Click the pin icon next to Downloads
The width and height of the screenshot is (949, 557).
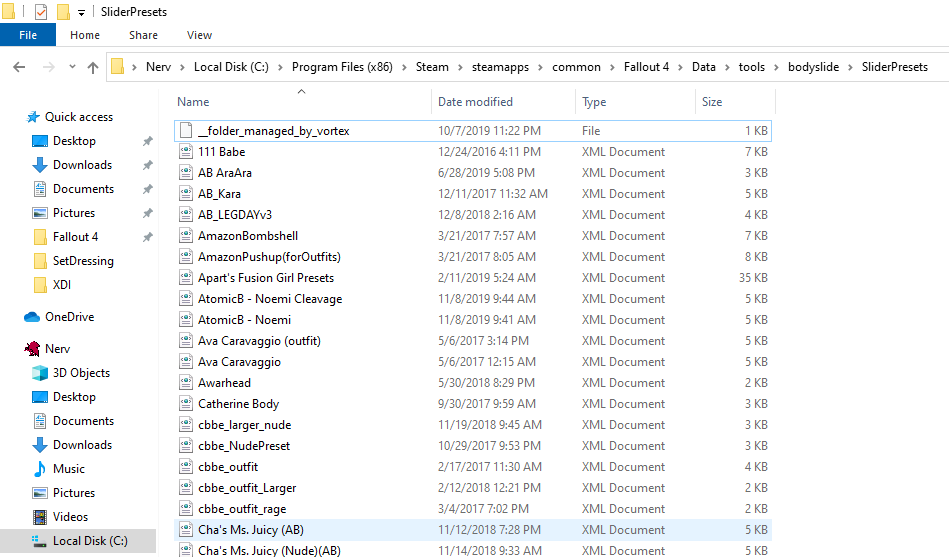tap(147, 165)
